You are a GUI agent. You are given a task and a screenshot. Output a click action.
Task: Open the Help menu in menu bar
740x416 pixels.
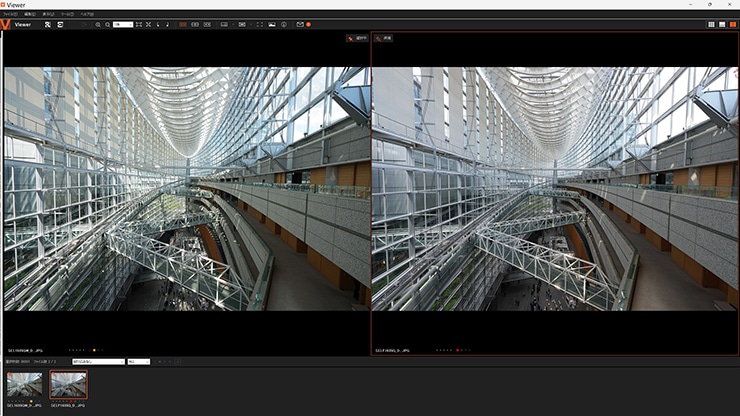(87, 15)
